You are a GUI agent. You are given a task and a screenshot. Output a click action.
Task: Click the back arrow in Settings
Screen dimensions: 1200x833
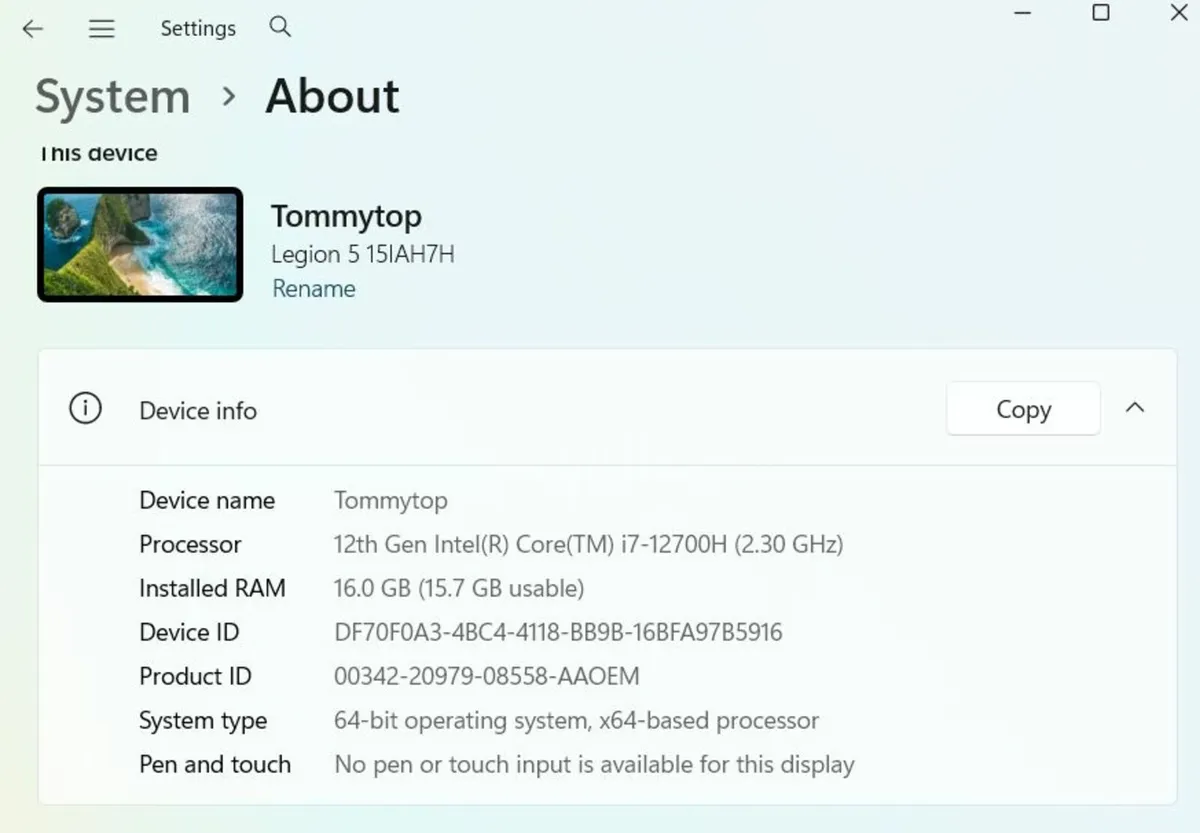33,29
